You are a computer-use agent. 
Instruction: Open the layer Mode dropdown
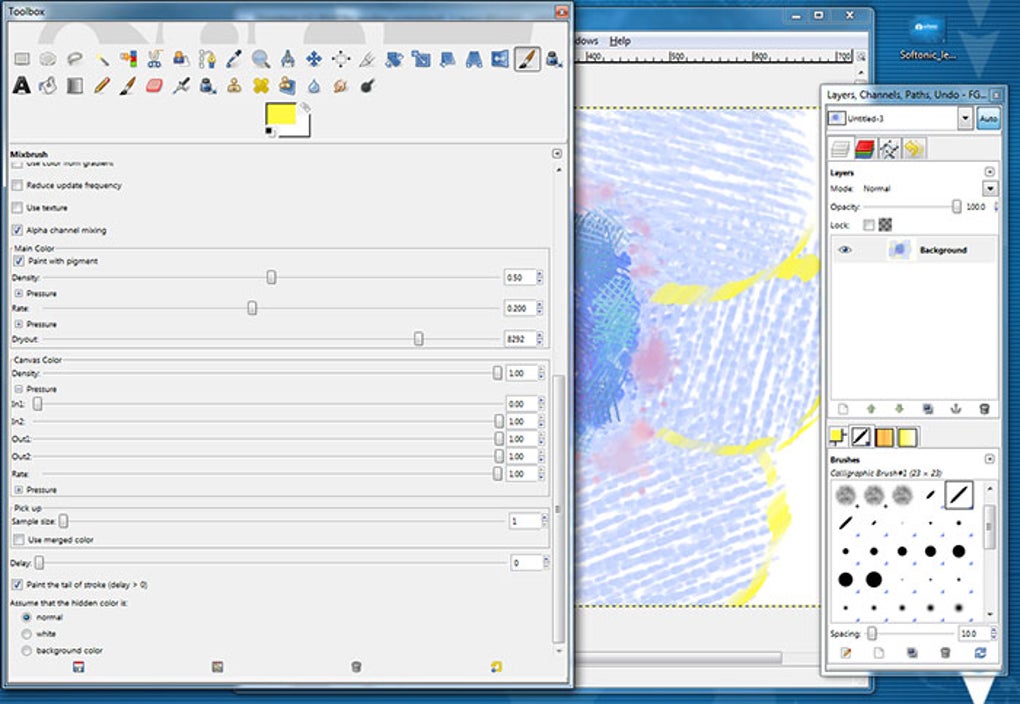pyautogui.click(x=989, y=188)
